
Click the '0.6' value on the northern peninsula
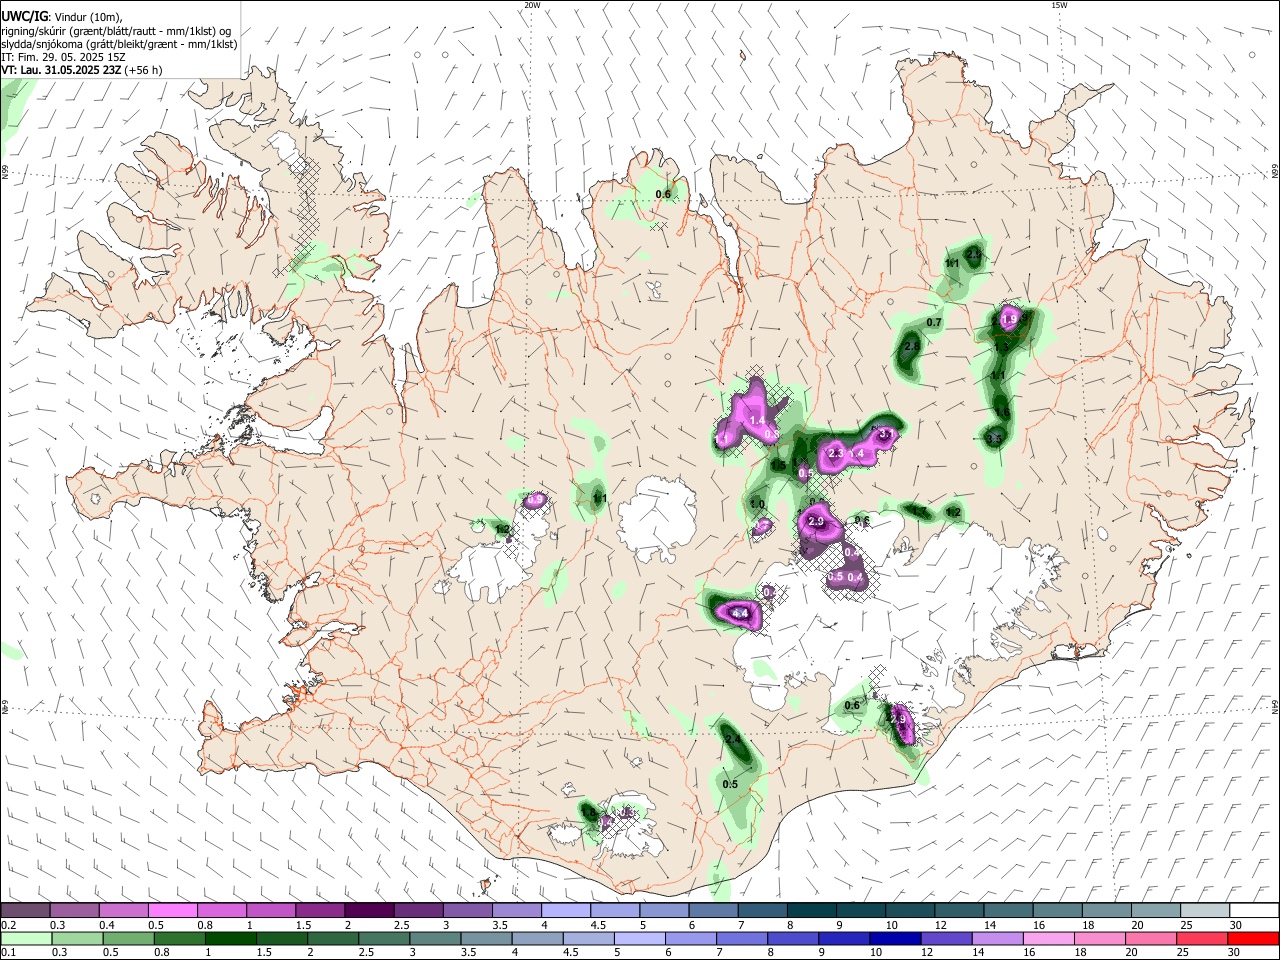click(x=662, y=194)
